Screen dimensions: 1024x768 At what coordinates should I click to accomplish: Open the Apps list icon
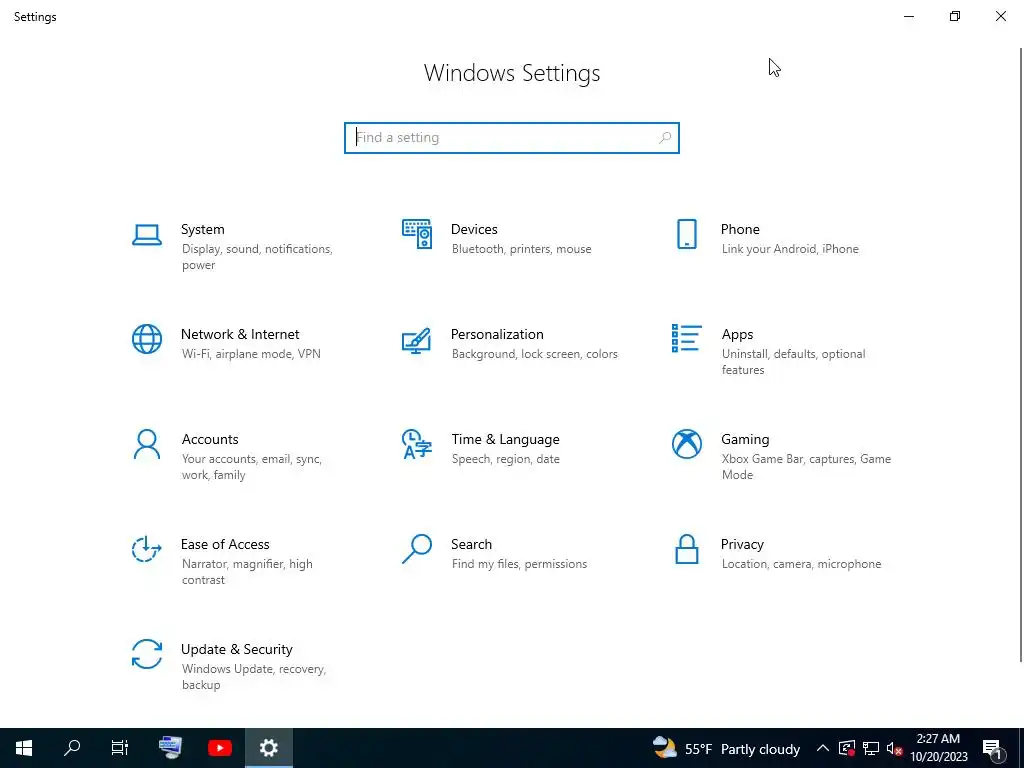[686, 338]
